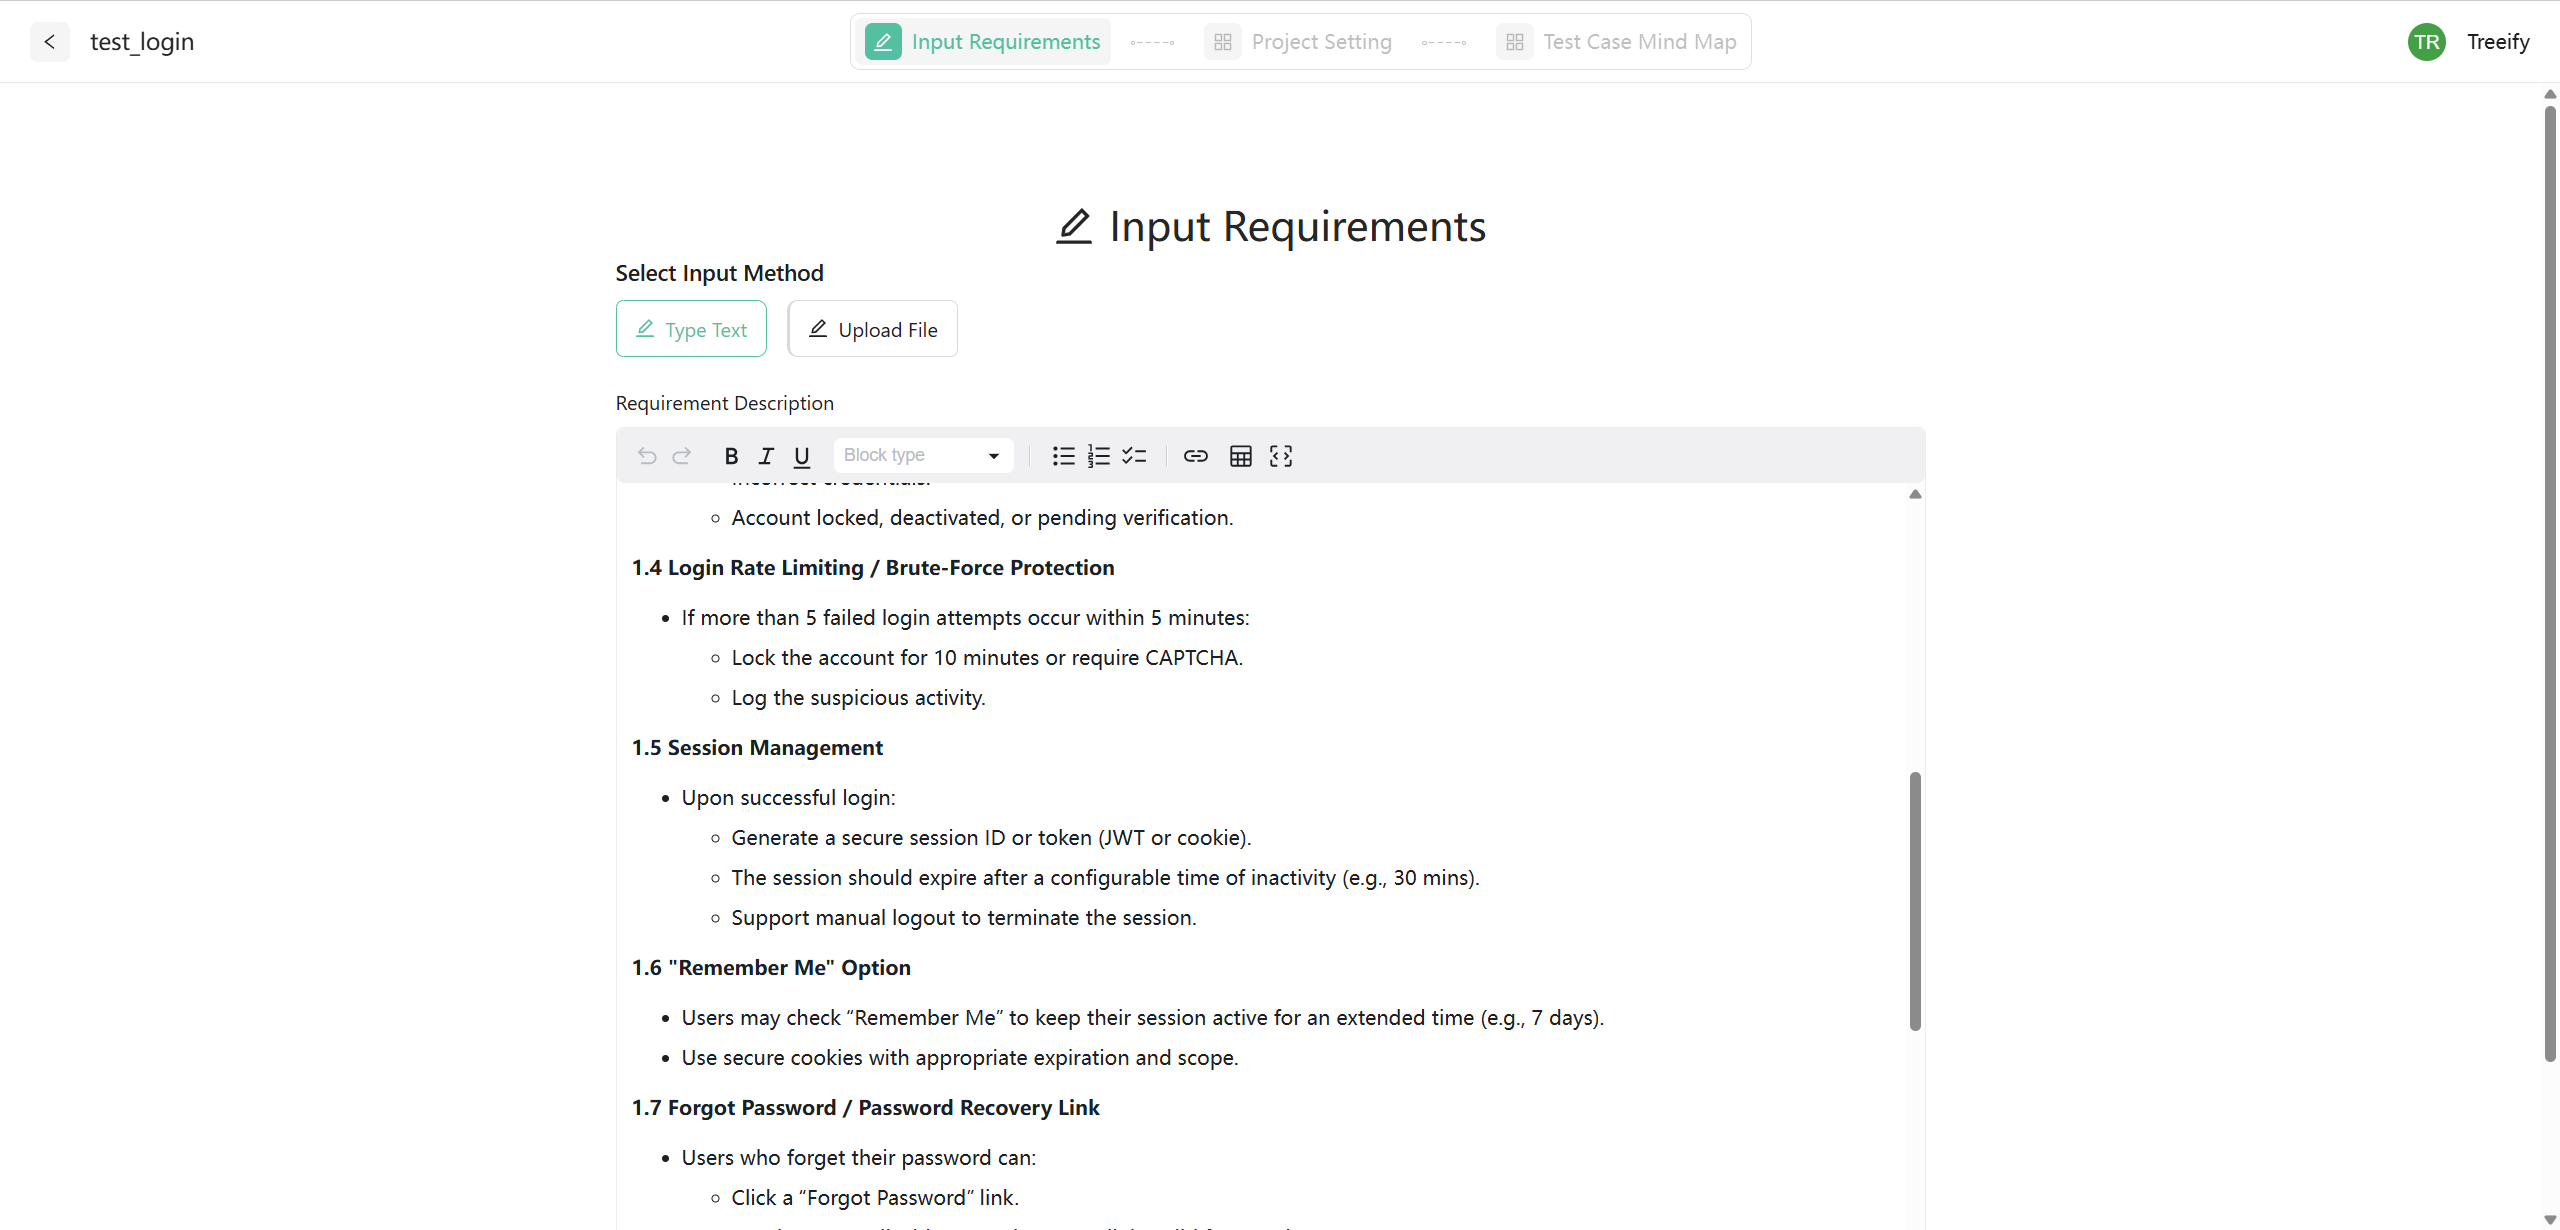The width and height of the screenshot is (2560, 1230).
Task: Toggle italic formatting
Action: pyautogui.click(x=766, y=456)
